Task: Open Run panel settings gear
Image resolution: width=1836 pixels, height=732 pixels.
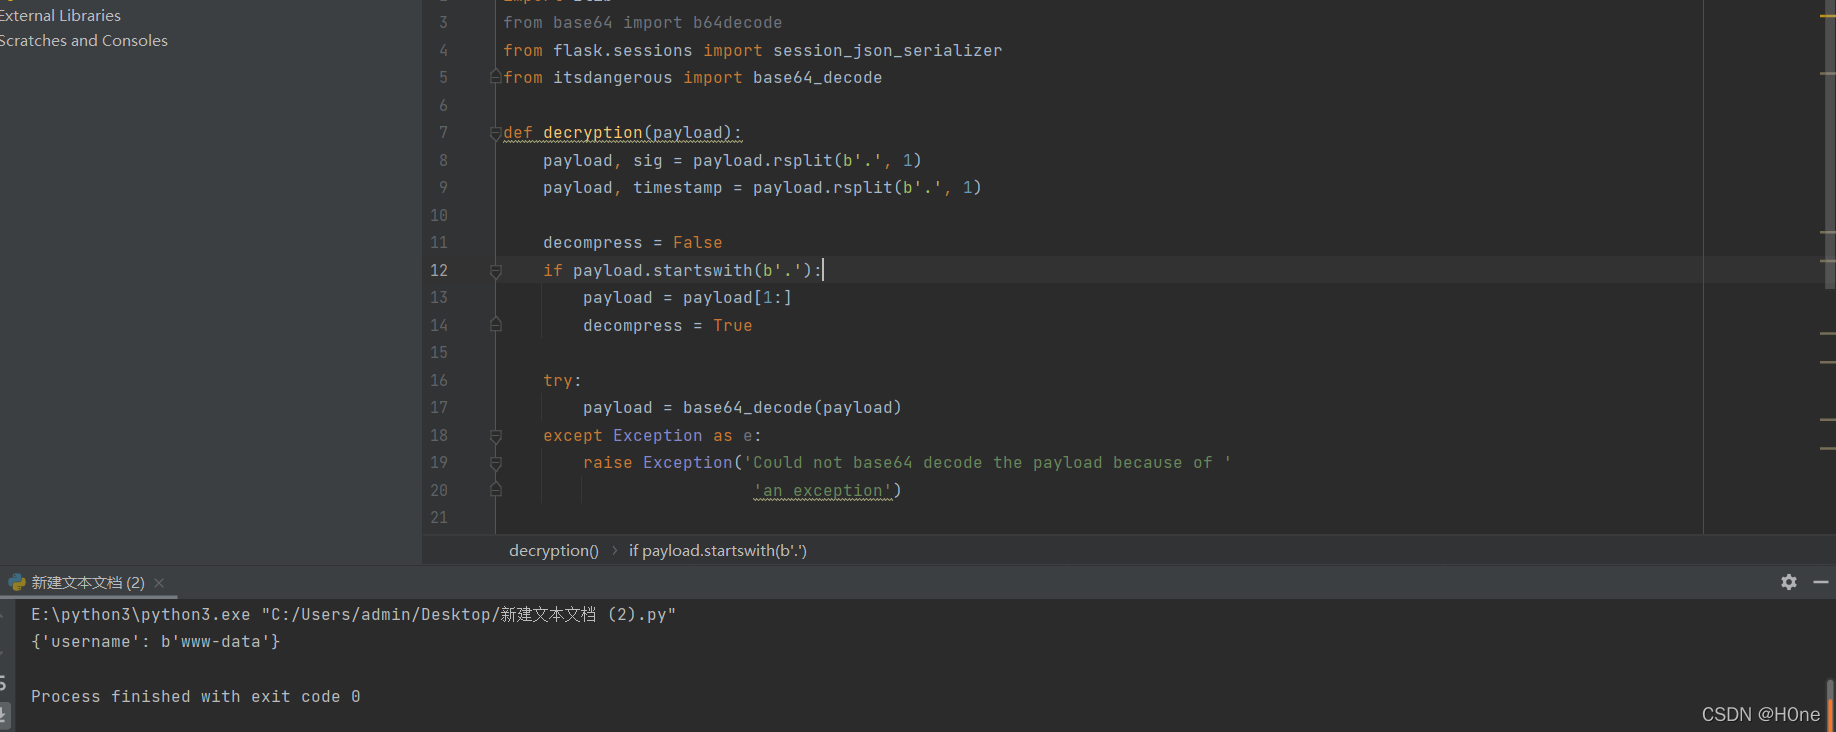Action: click(x=1789, y=582)
